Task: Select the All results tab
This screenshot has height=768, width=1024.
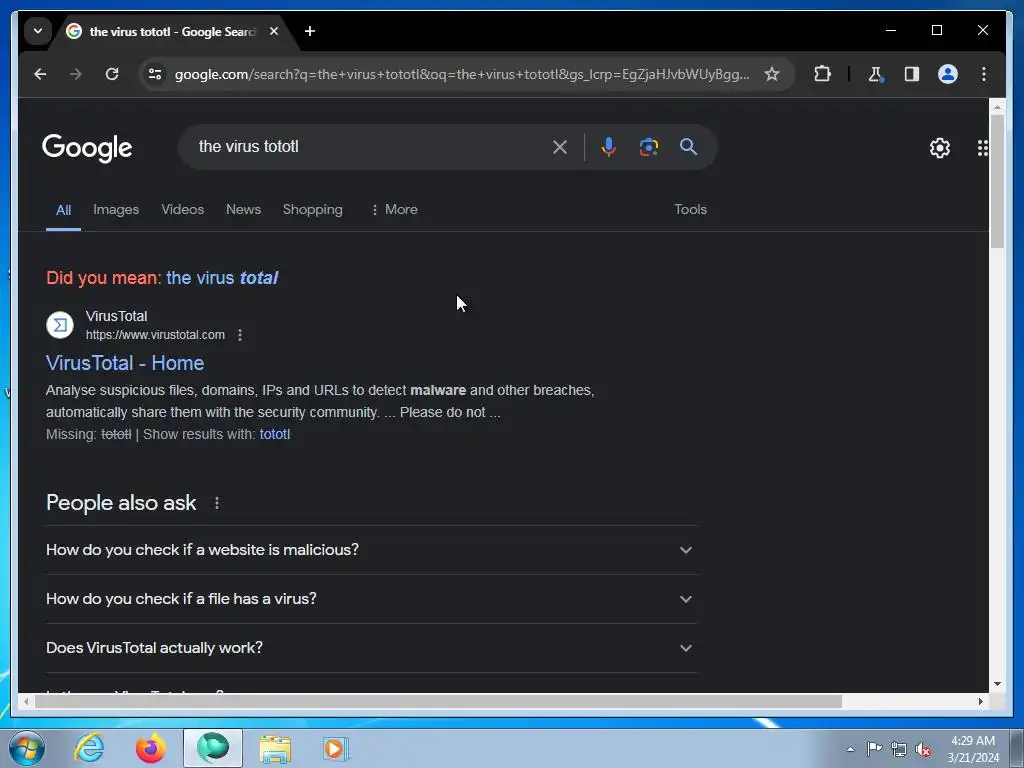Action: point(63,210)
